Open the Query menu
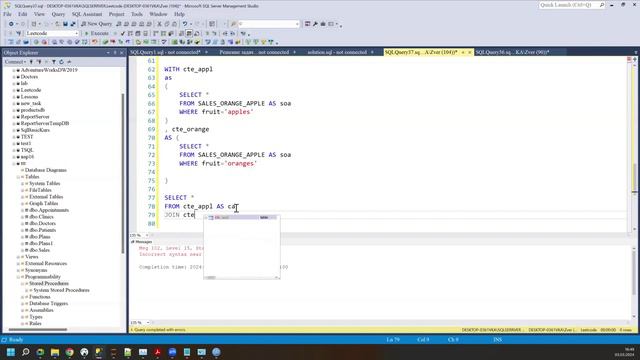 [58, 14]
